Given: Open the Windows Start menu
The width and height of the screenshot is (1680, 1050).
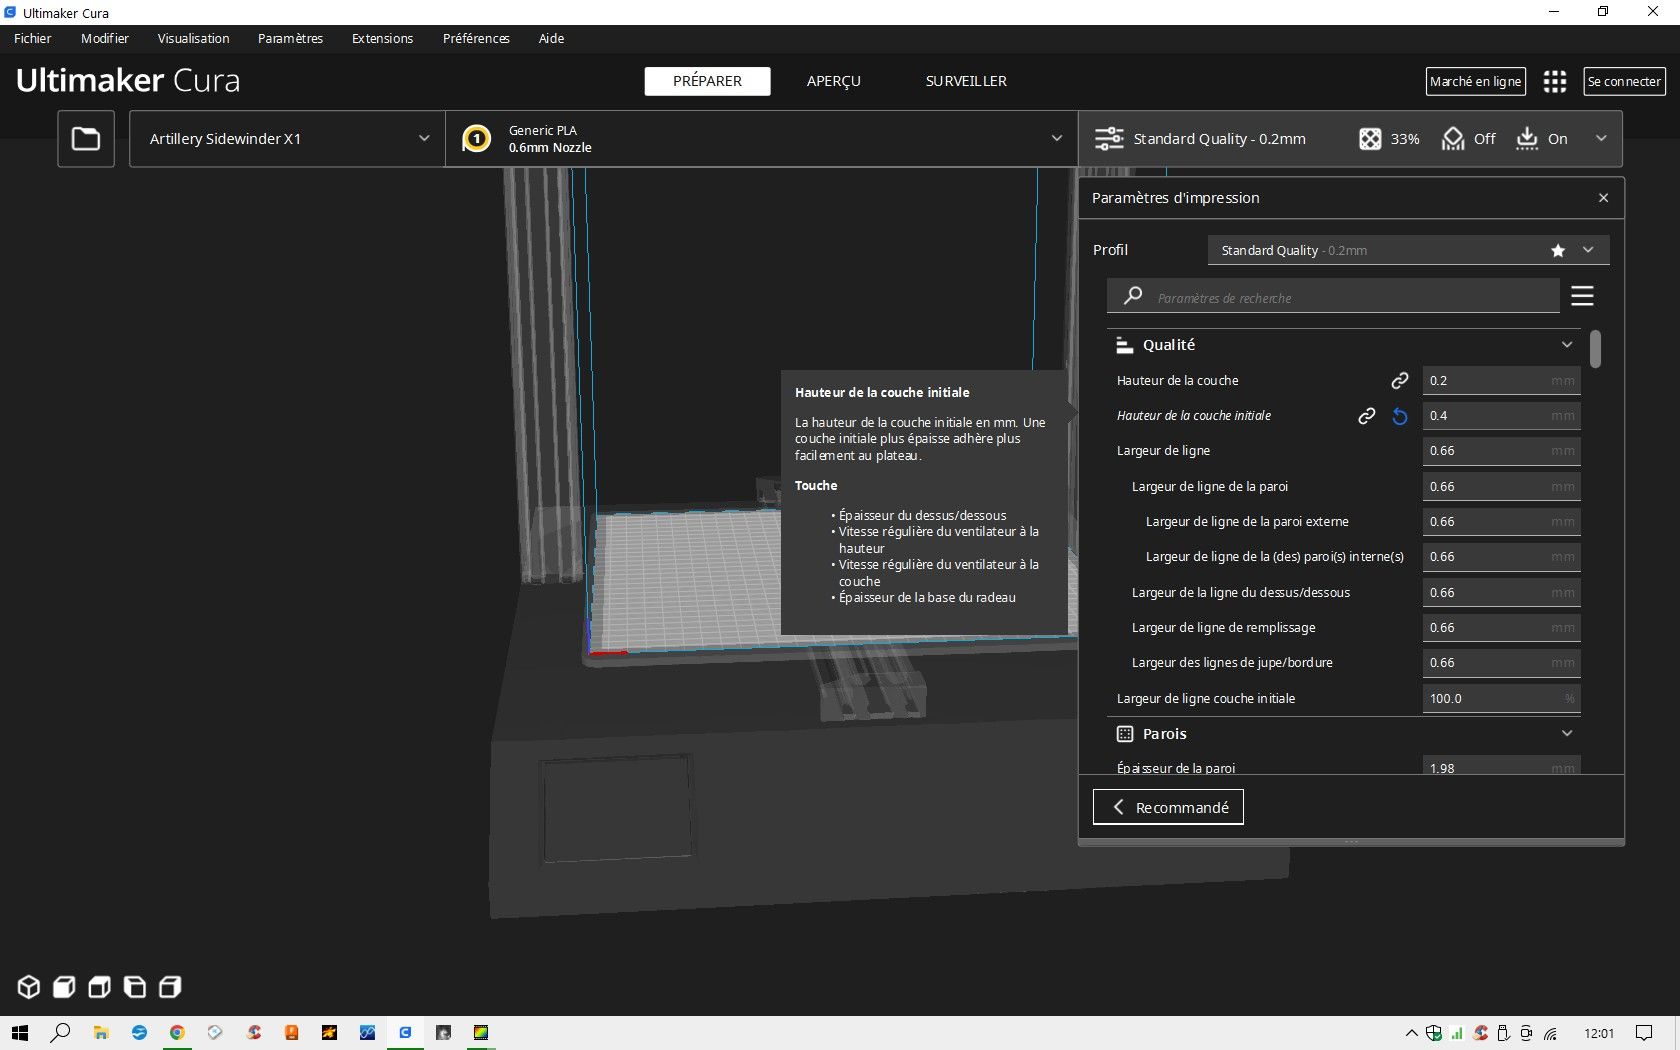Looking at the screenshot, I should click(x=20, y=1033).
